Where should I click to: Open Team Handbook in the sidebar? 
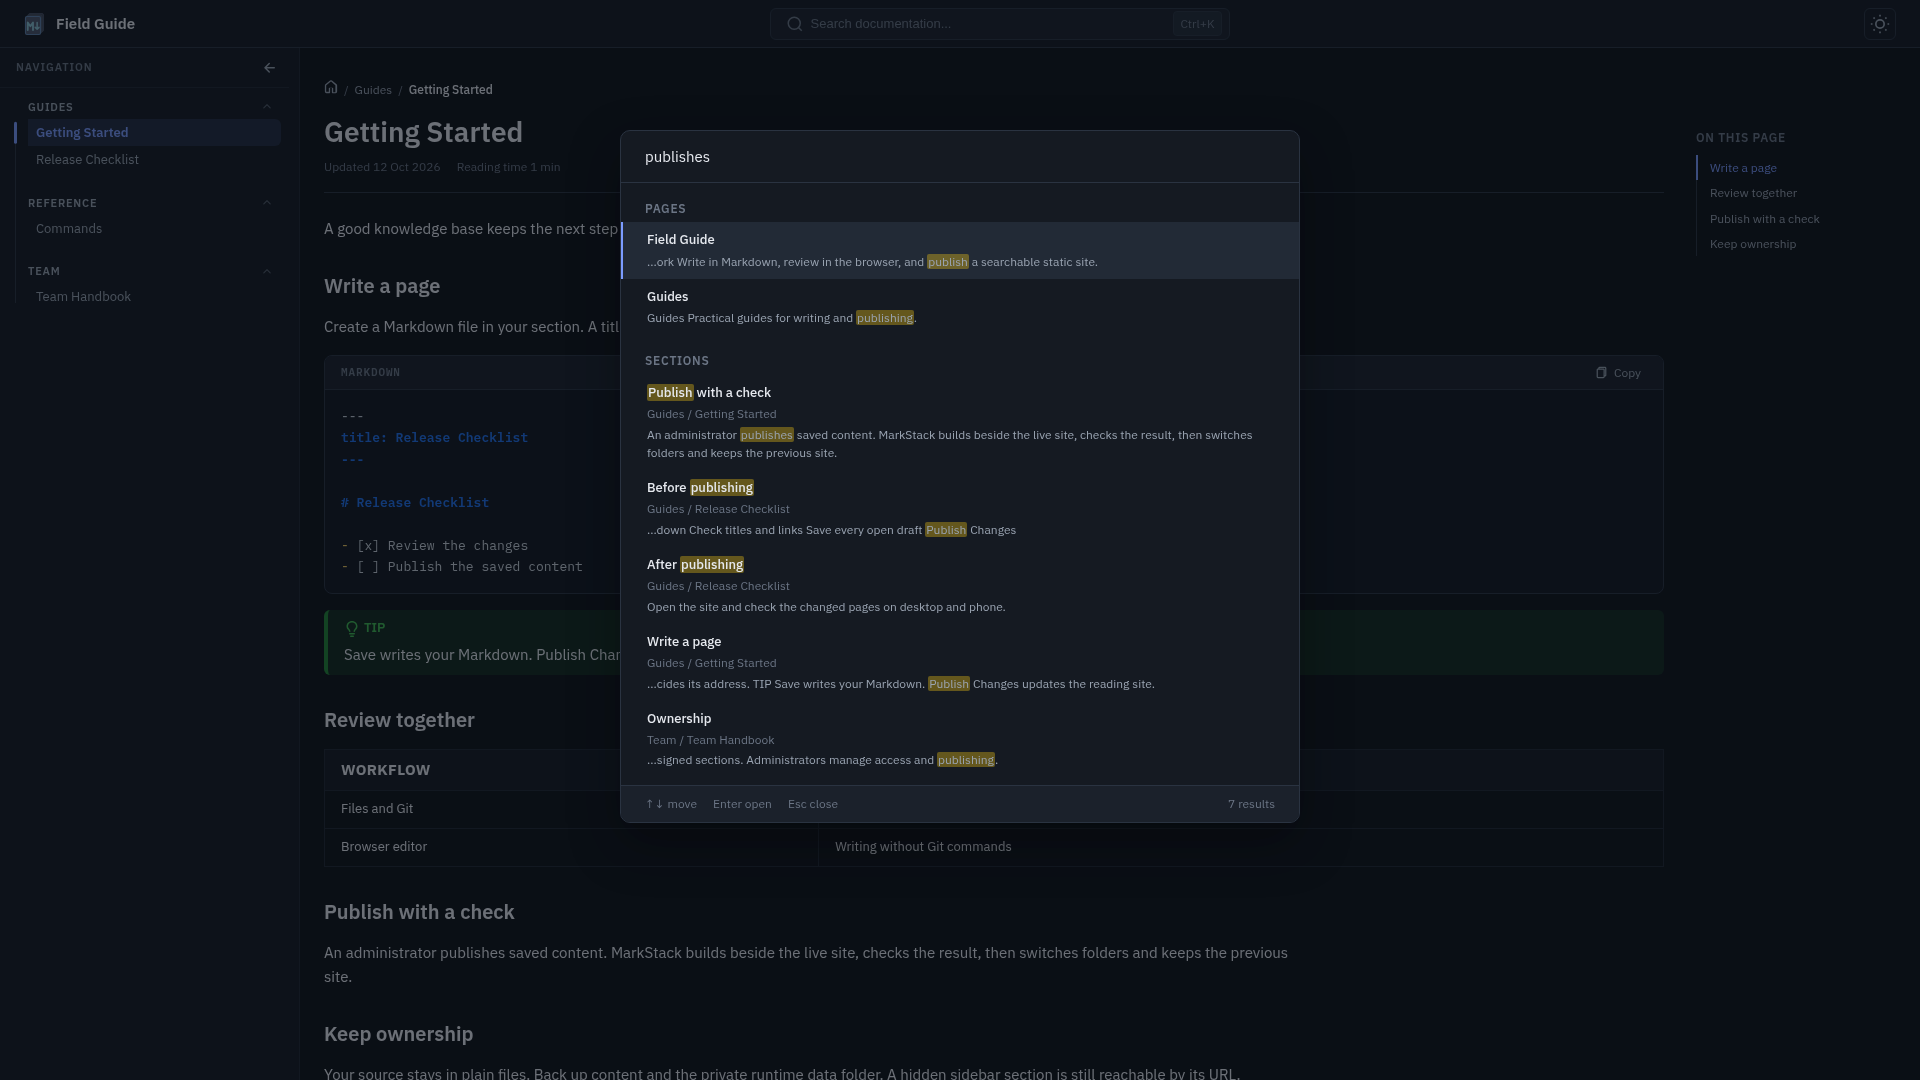pyautogui.click(x=154, y=297)
